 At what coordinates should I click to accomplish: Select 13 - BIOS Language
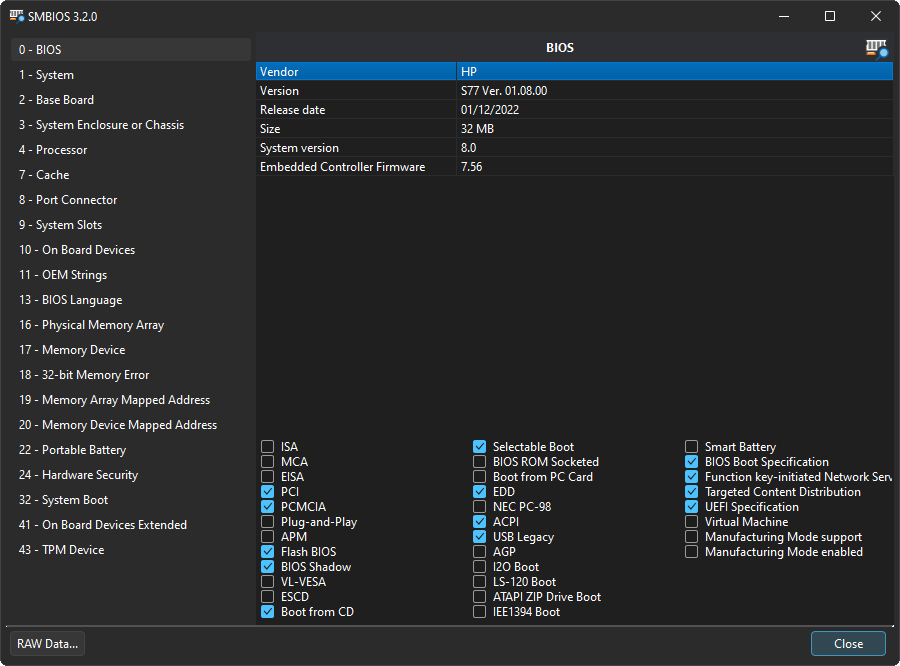click(131, 300)
